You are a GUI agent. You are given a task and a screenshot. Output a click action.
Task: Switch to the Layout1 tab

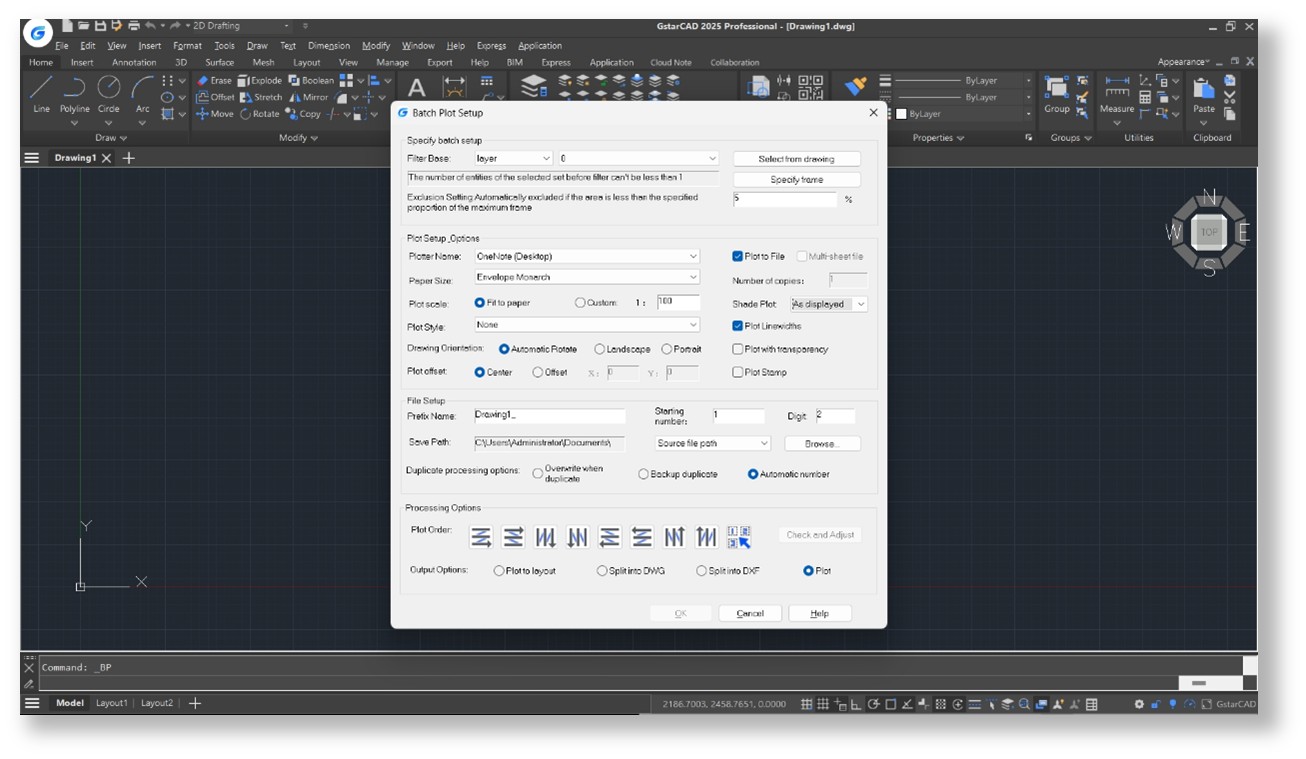point(111,704)
